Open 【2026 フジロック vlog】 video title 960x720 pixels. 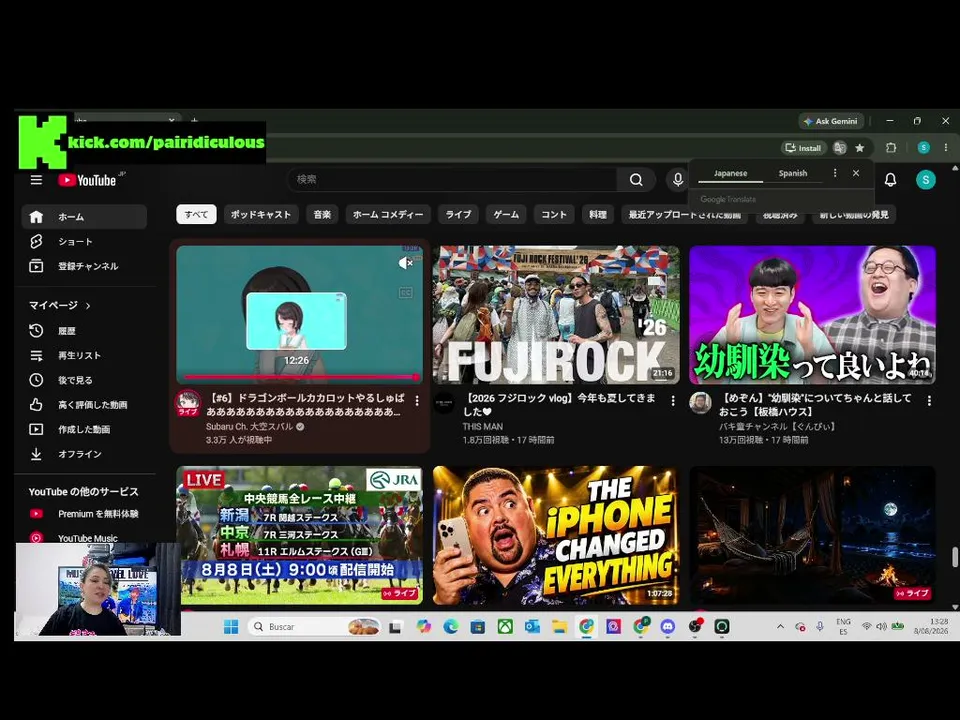click(560, 405)
